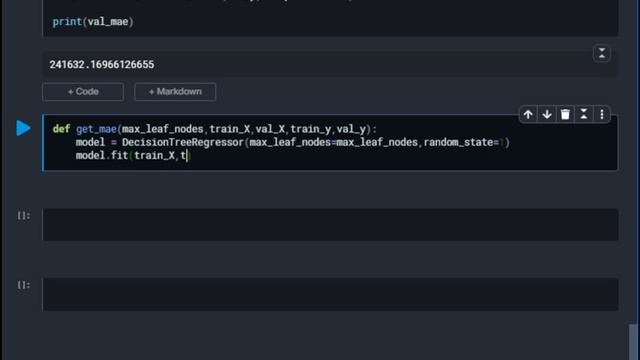
Task: Move the active cell up
Action: (528, 115)
